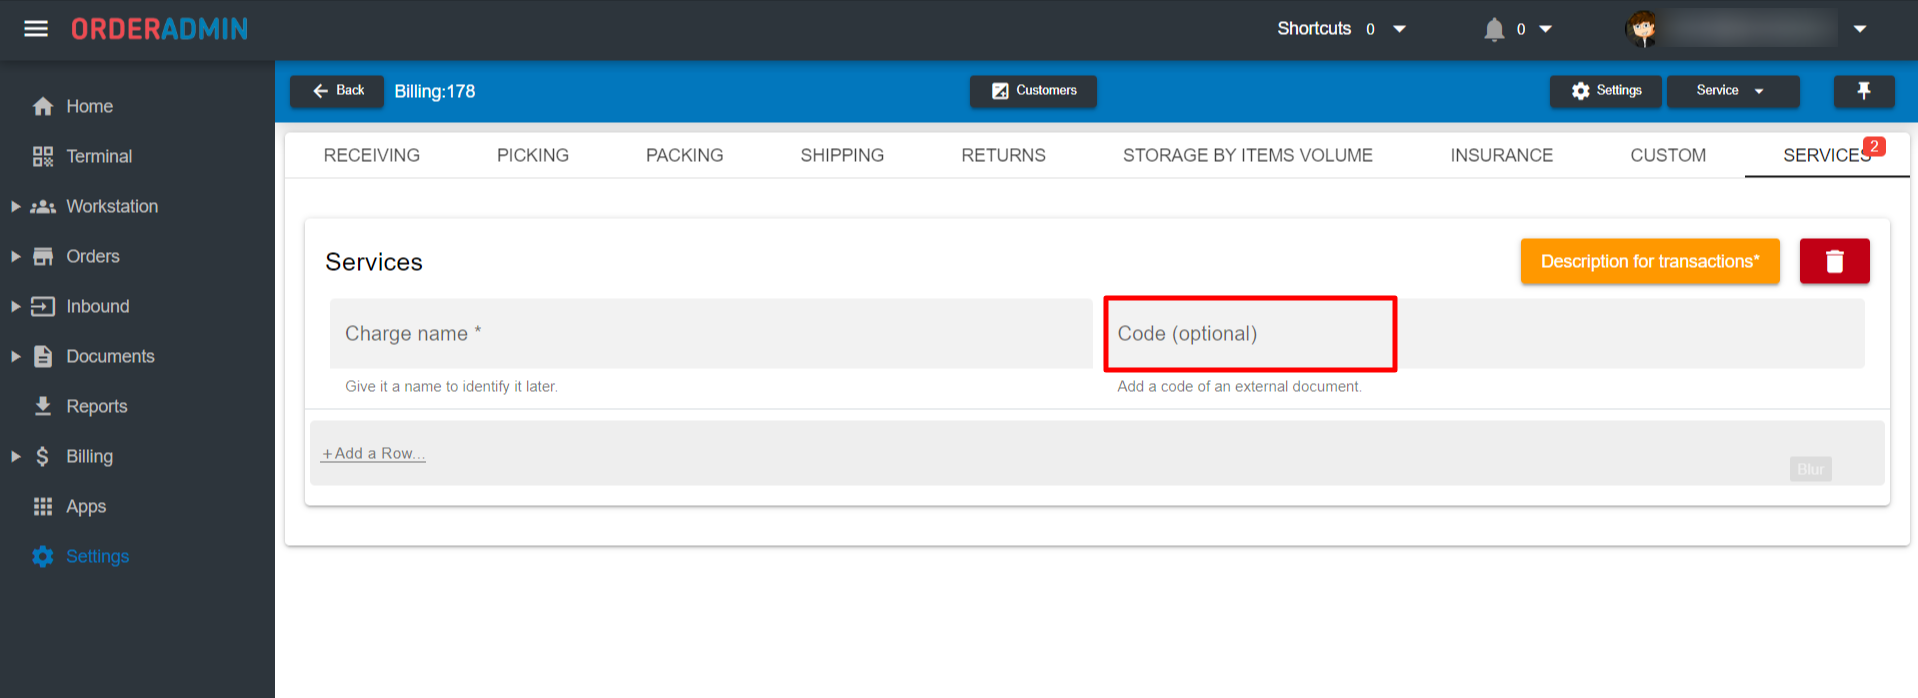
Task: Open the Shortcuts dropdown arrow
Action: point(1400,29)
